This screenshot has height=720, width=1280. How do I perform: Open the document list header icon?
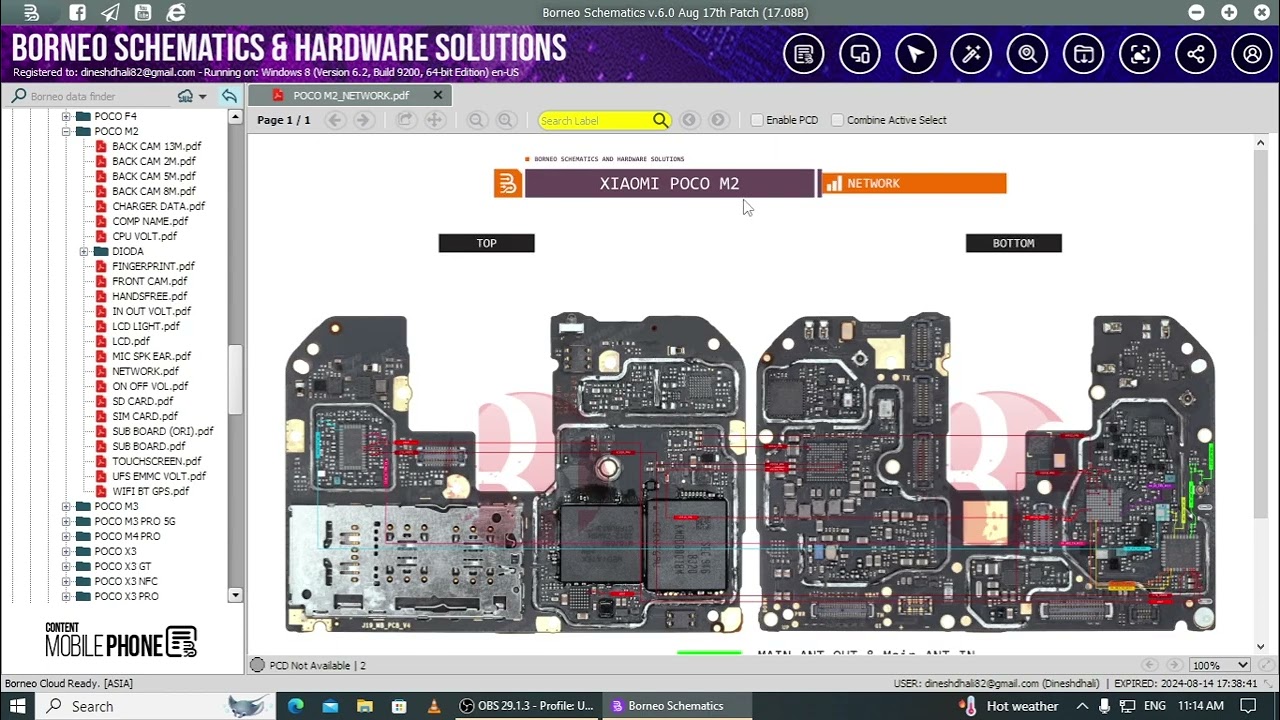click(804, 54)
